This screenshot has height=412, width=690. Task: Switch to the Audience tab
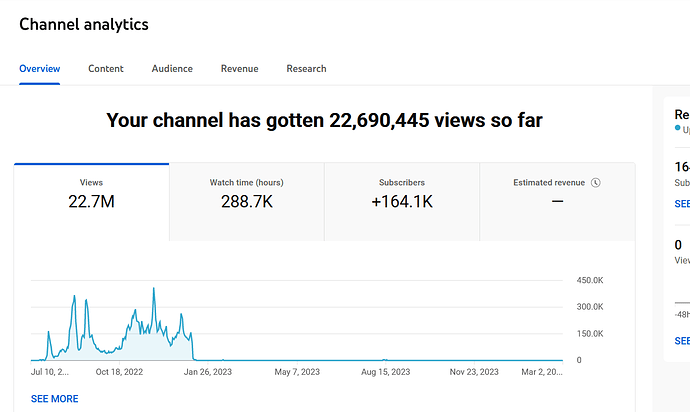tap(172, 69)
